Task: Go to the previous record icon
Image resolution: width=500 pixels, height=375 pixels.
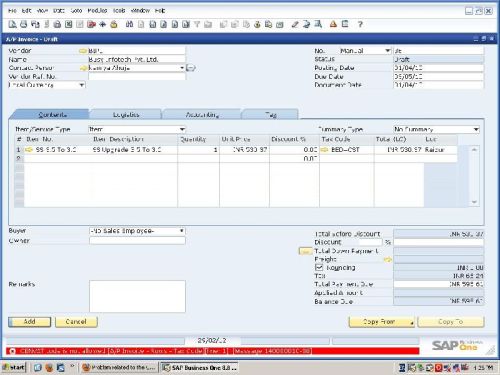Action: 164,24
